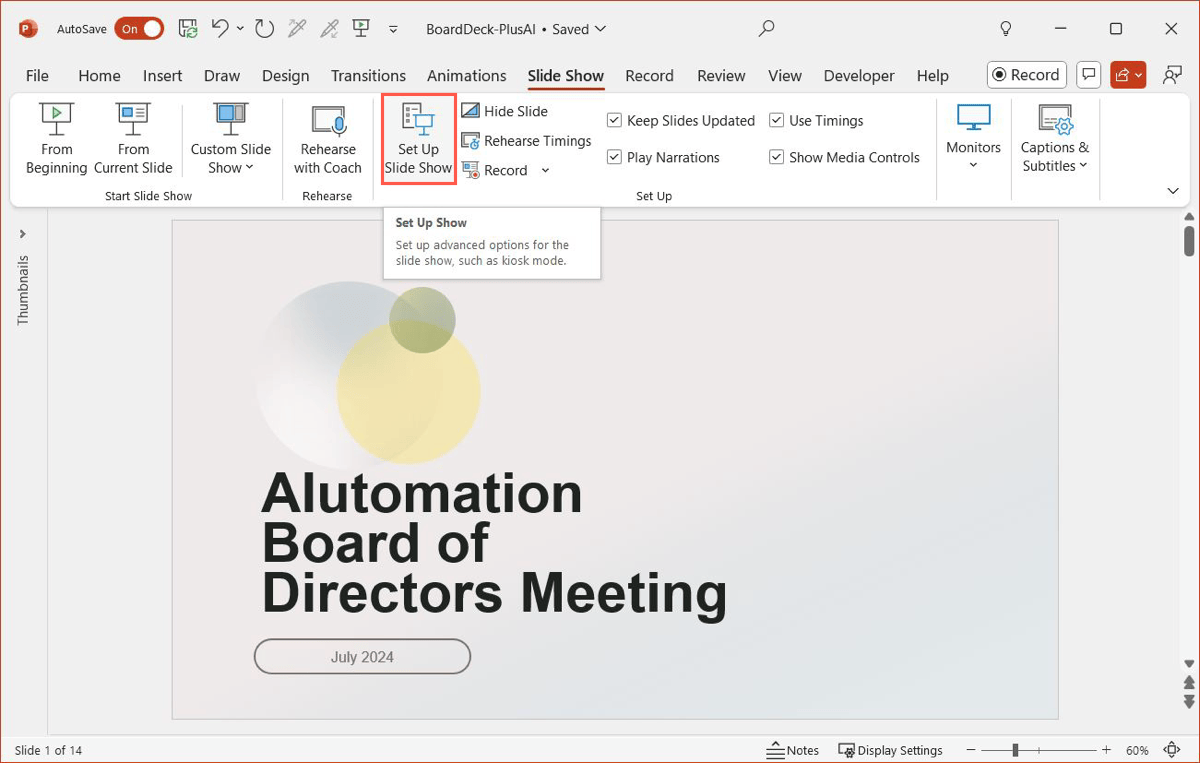
Task: Click the Record button beside Comments
Action: point(1027,75)
